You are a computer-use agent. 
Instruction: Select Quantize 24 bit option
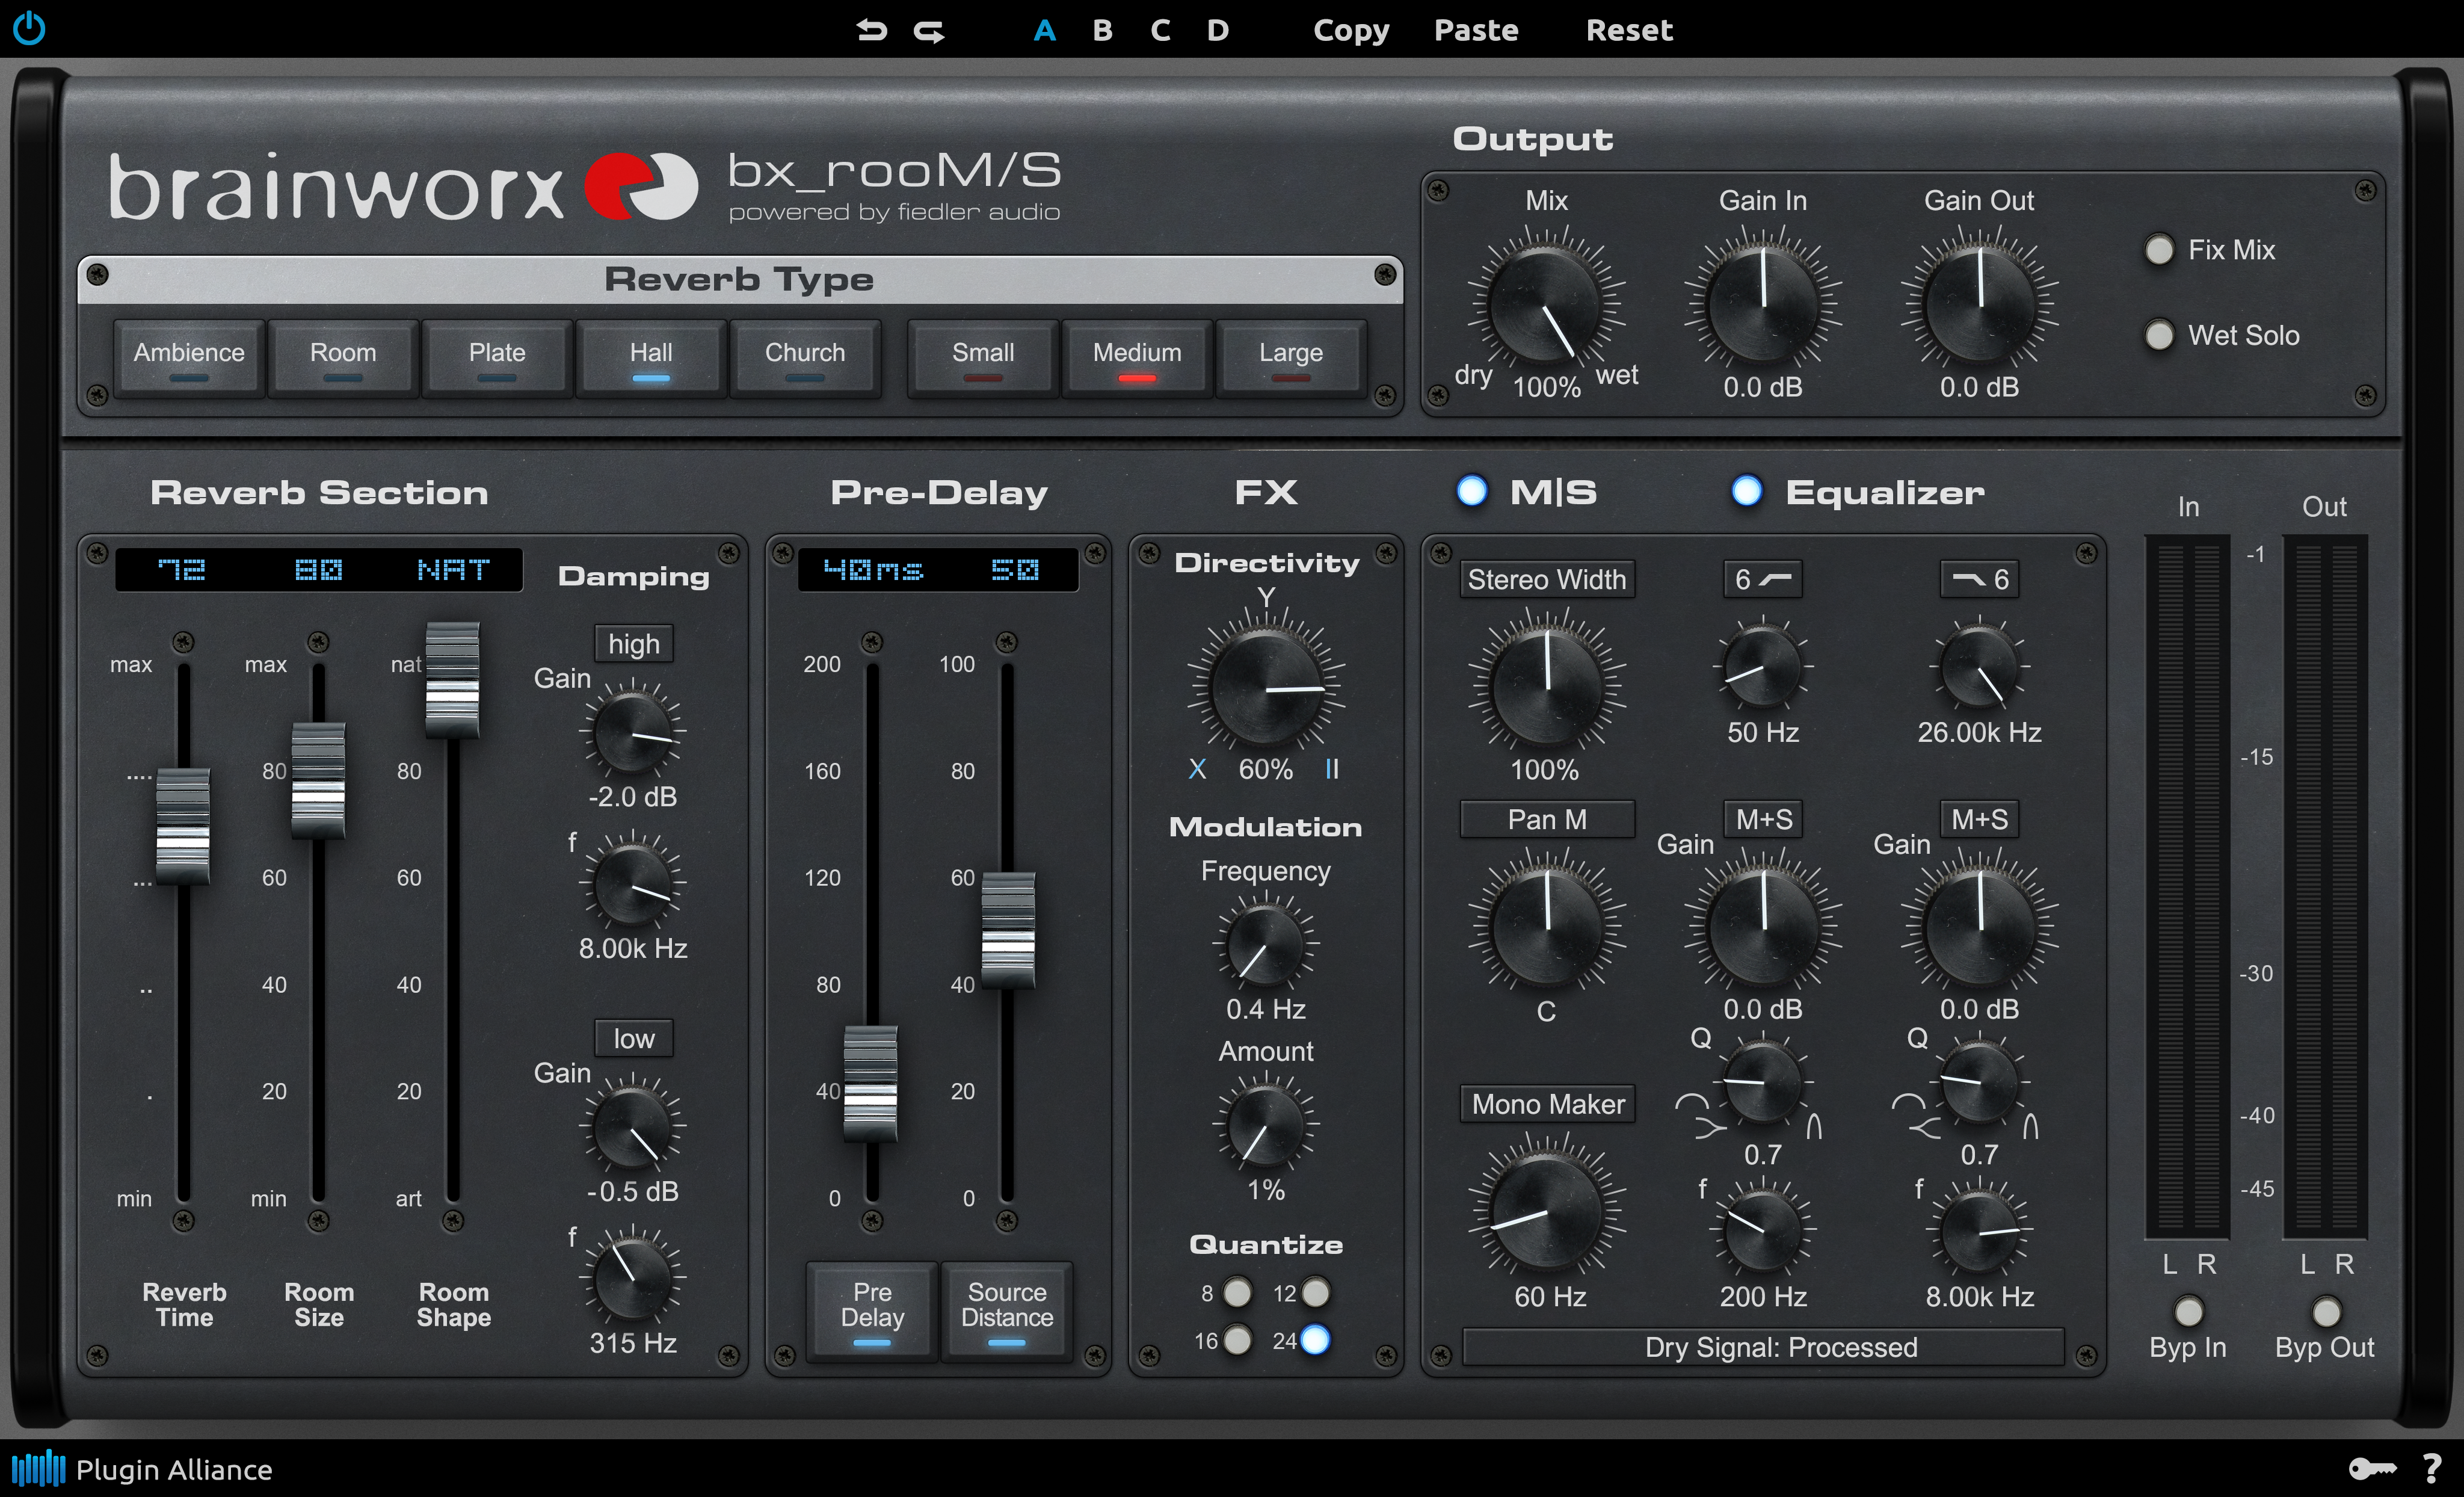(x=1315, y=1340)
